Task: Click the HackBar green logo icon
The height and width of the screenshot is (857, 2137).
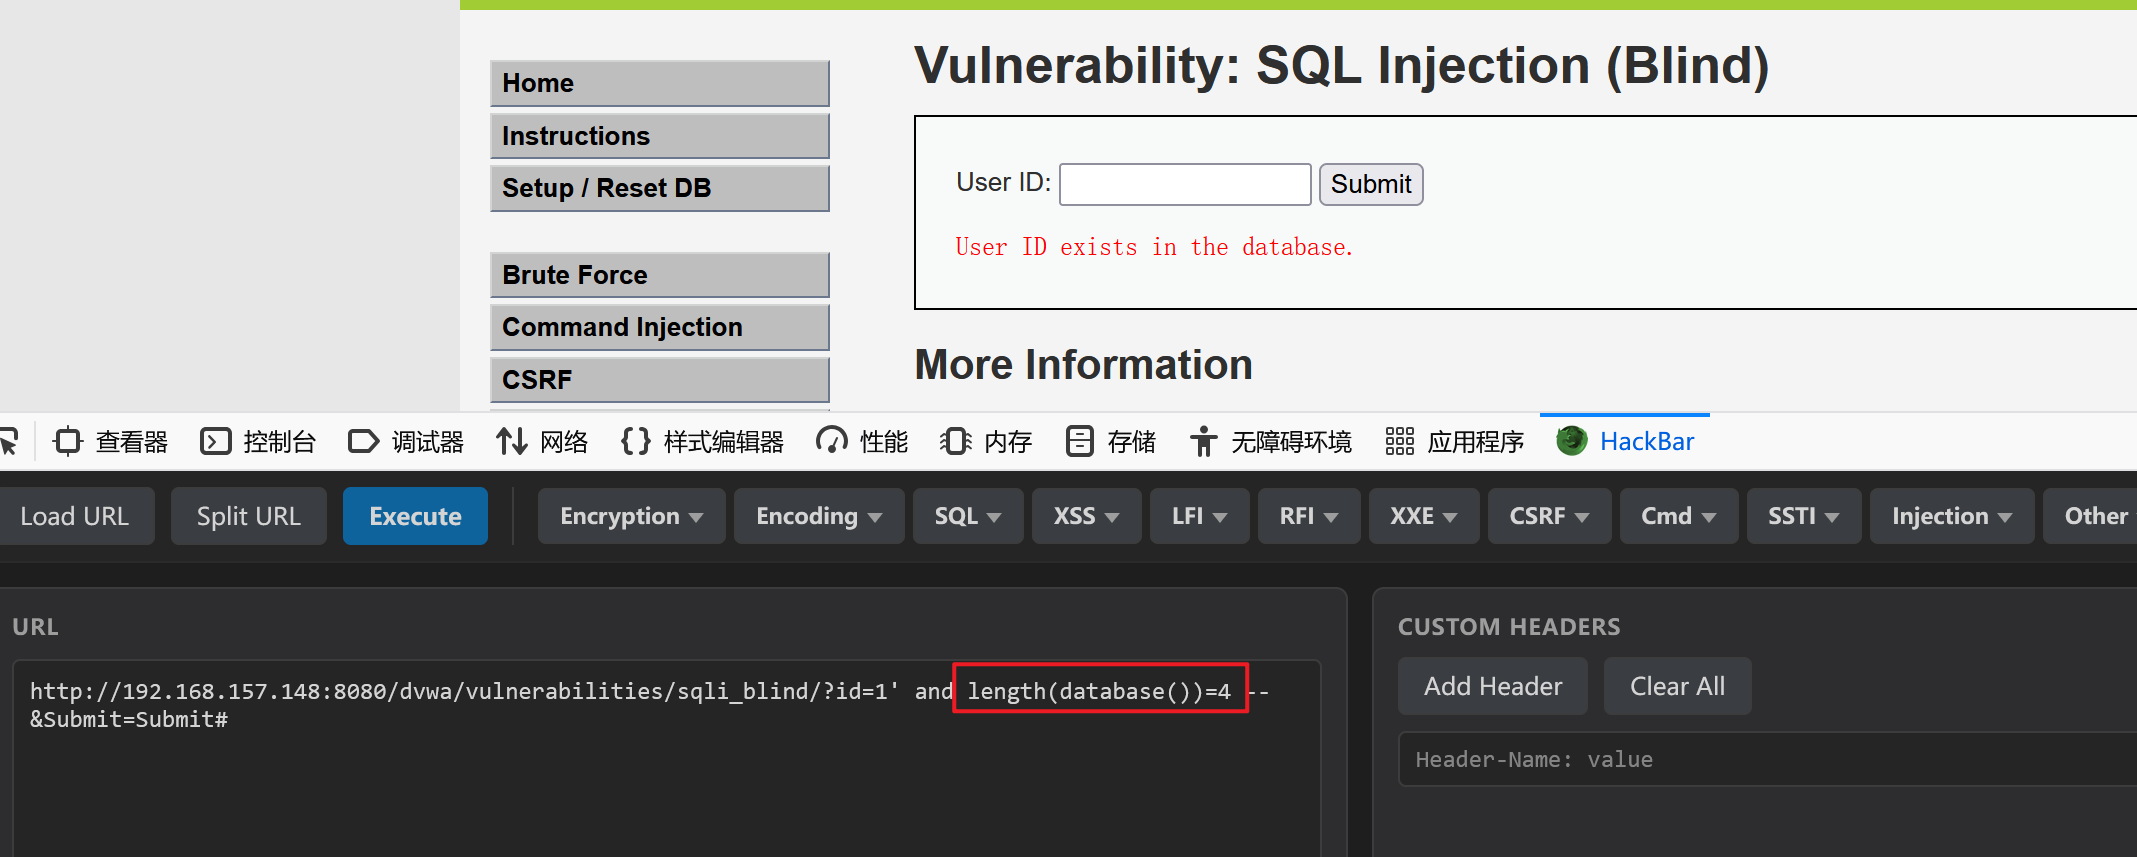Action: pos(1571,441)
